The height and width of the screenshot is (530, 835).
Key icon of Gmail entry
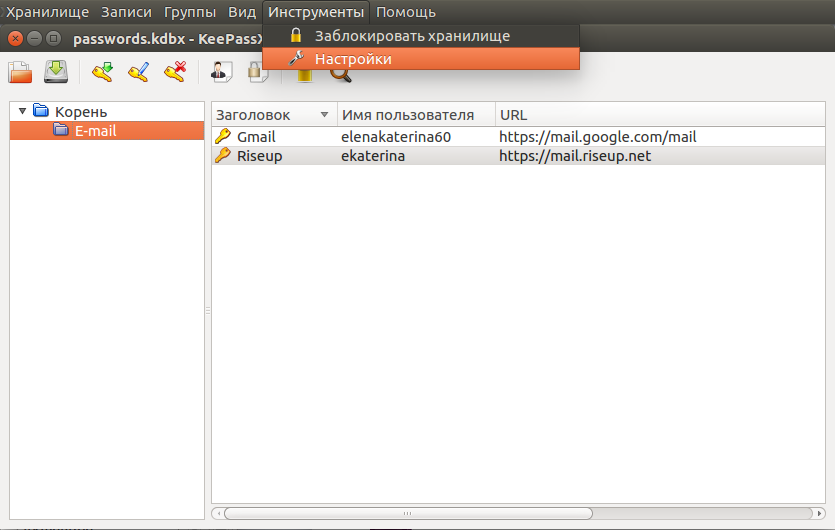click(x=223, y=136)
